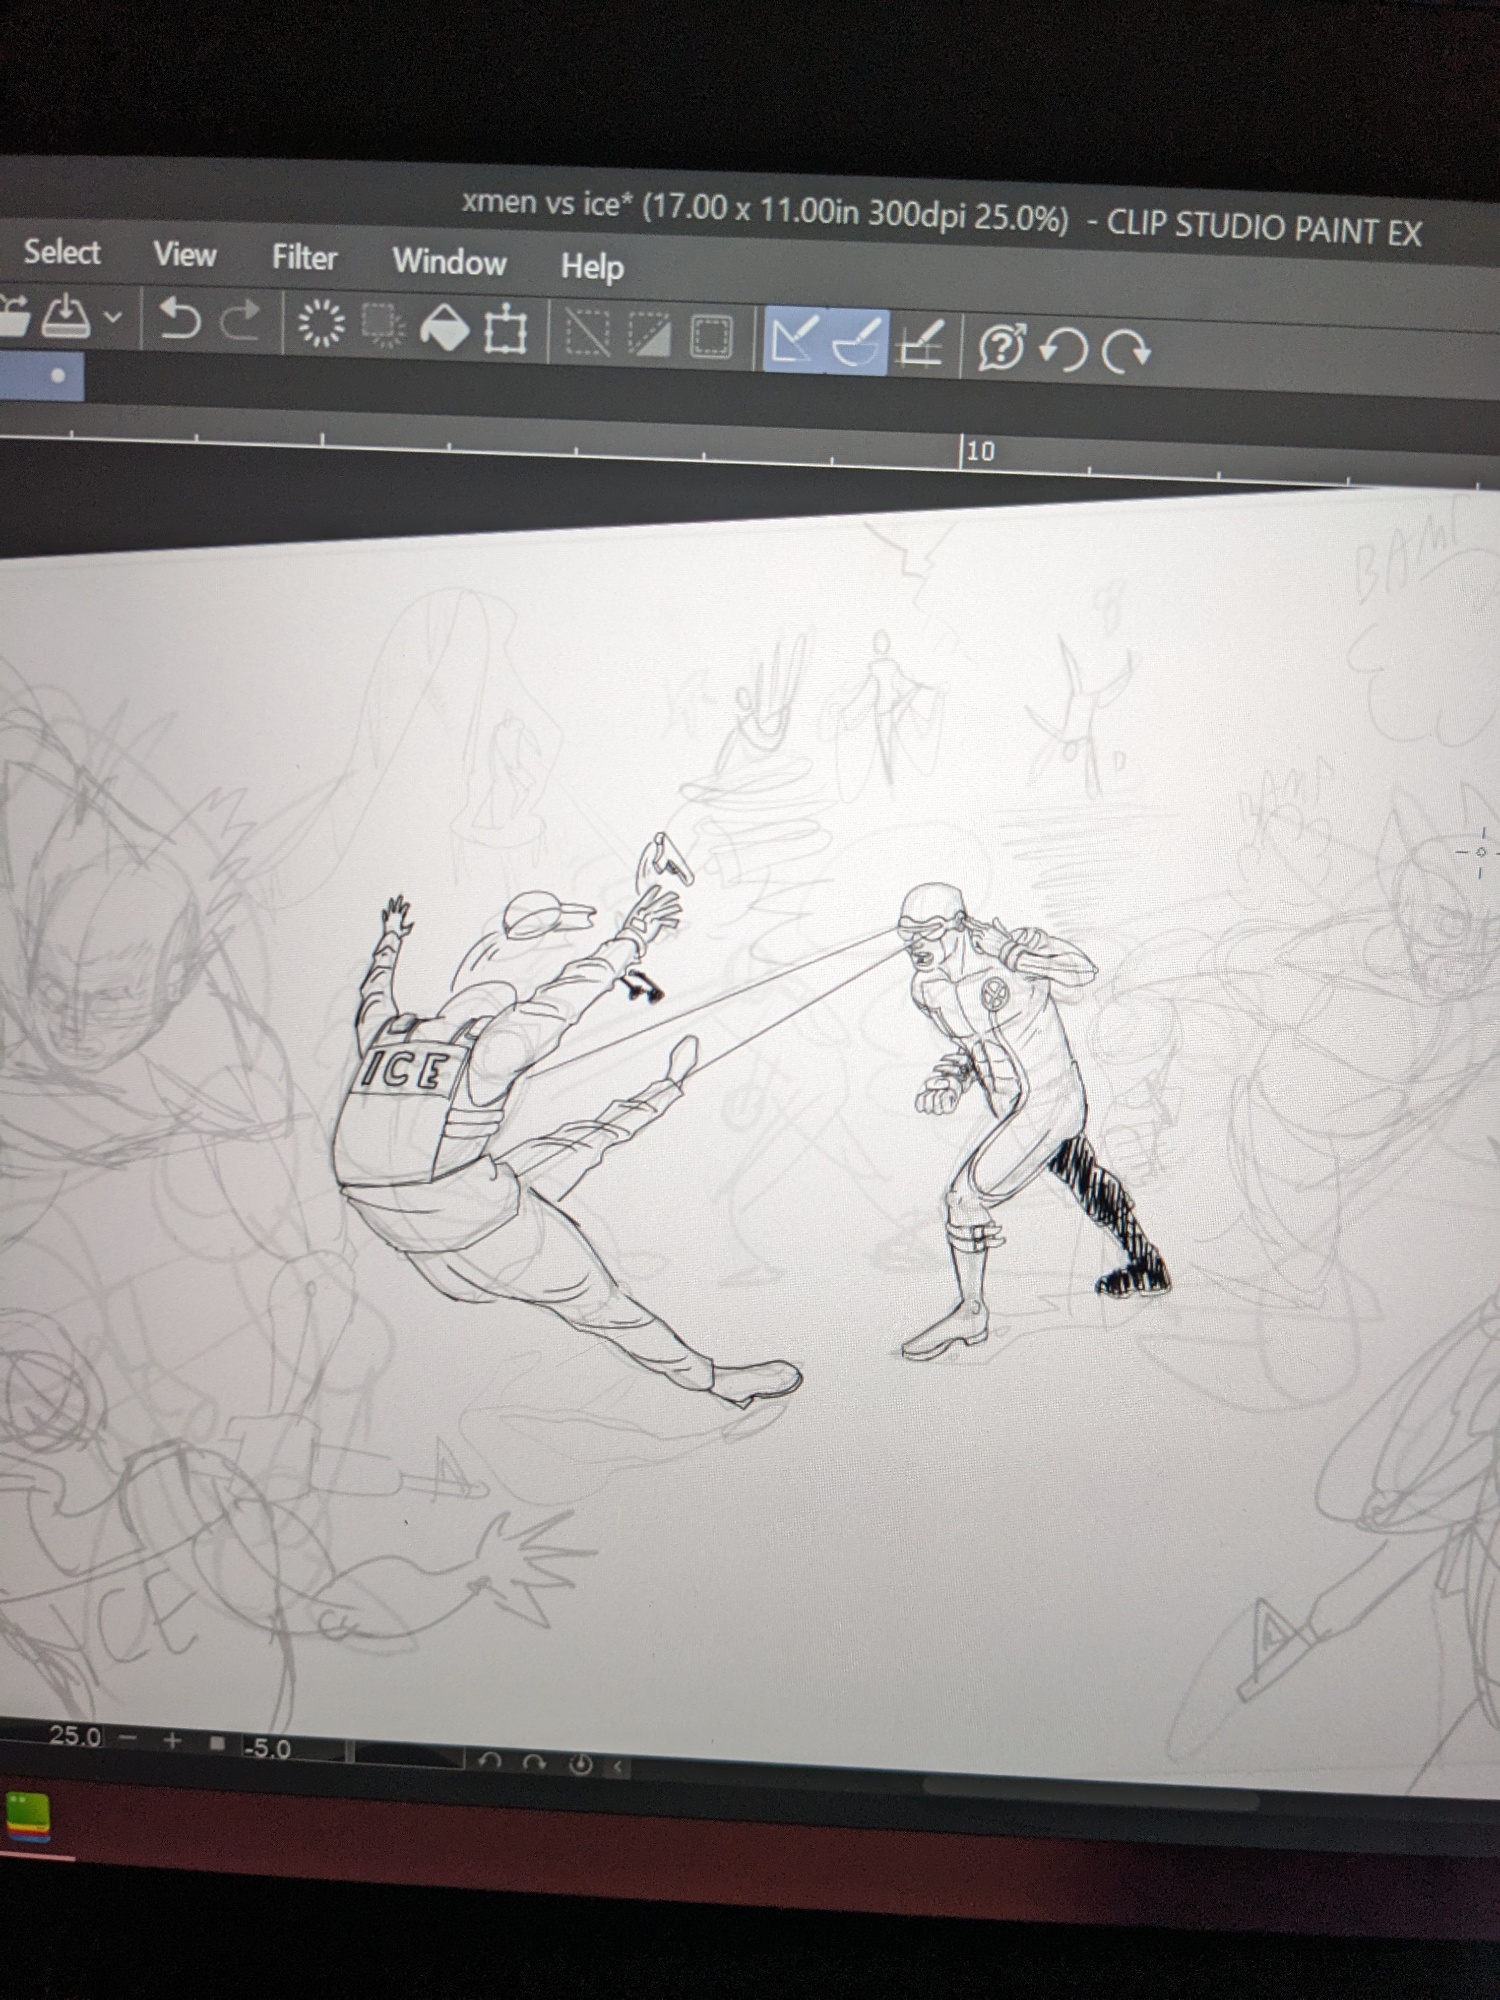
Task: Click the Fill paint bucket icon
Action: tap(444, 328)
